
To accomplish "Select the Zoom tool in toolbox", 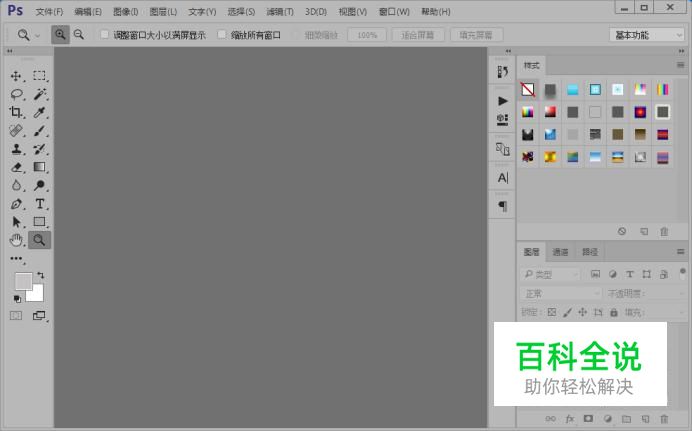I will point(39,240).
